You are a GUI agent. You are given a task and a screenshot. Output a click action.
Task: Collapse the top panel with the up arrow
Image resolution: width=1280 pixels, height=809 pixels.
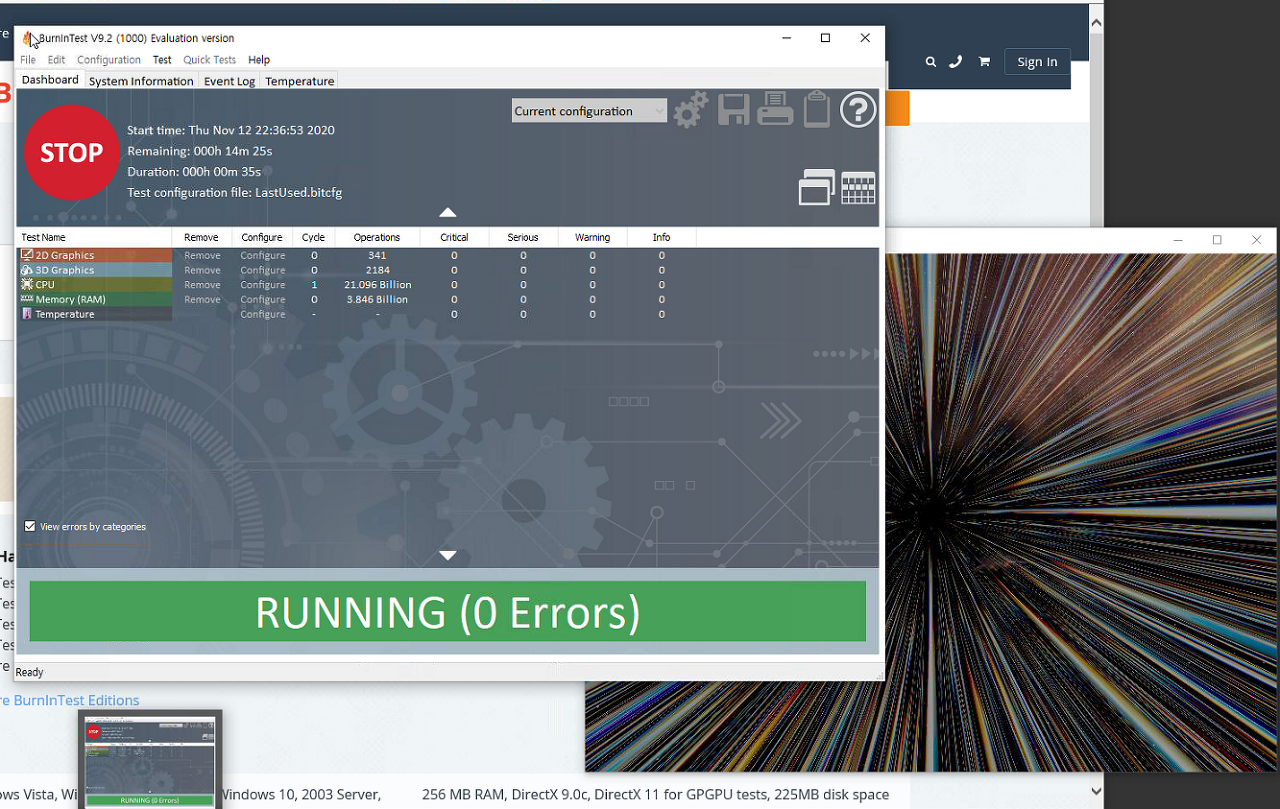[x=448, y=212]
